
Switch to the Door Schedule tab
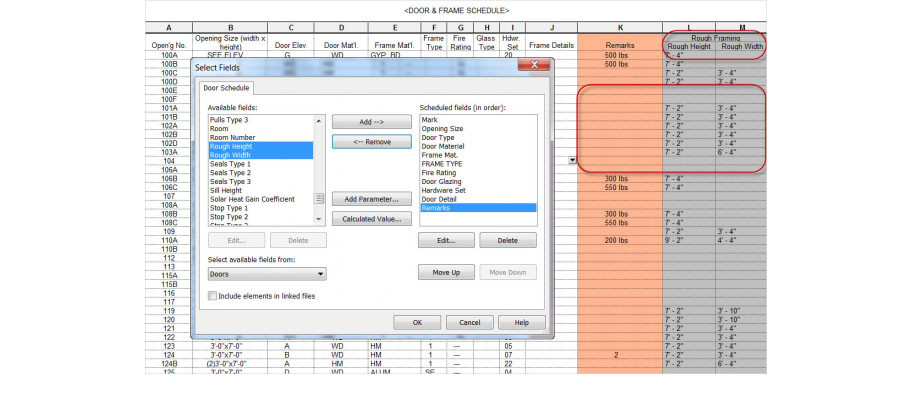click(226, 87)
